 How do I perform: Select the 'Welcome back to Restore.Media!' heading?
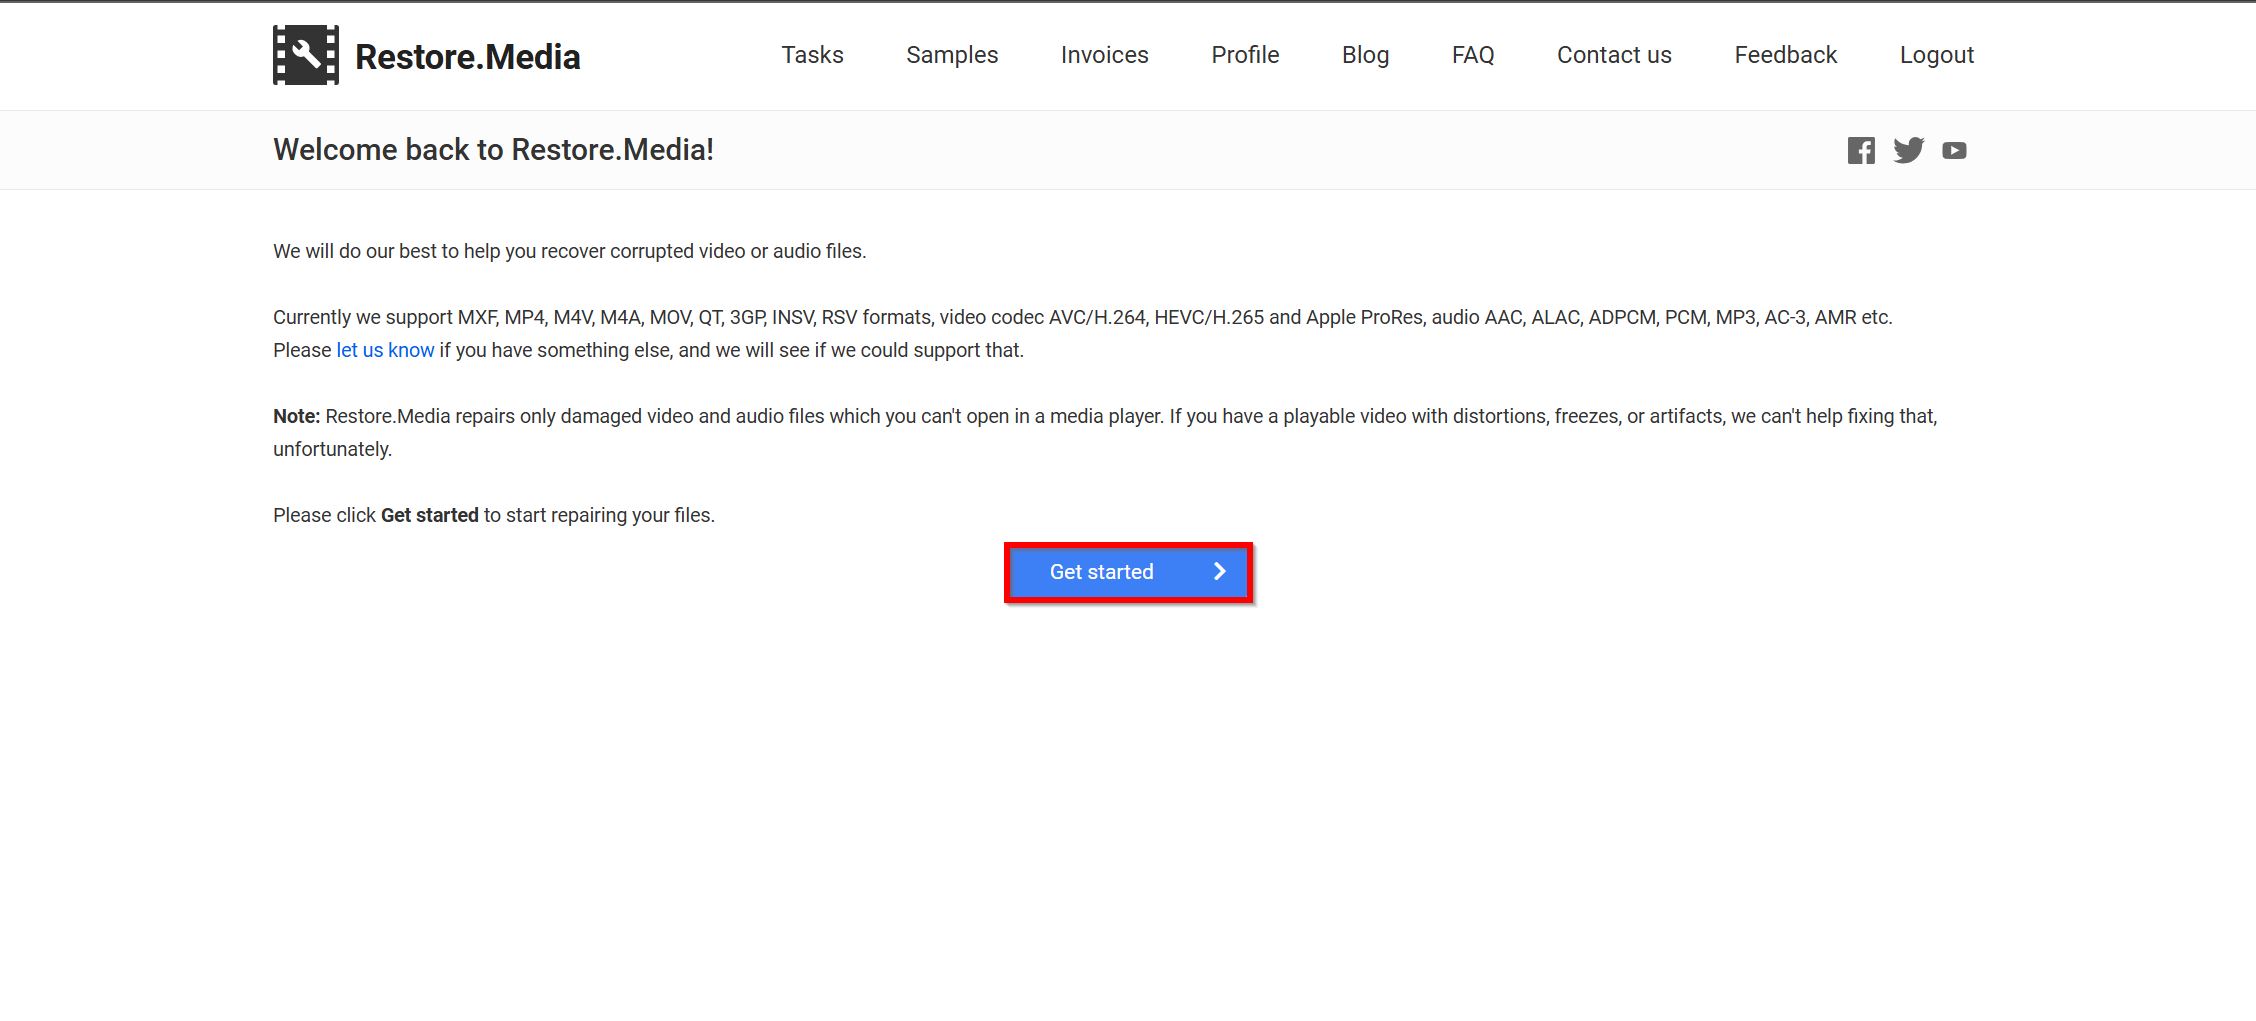point(493,150)
